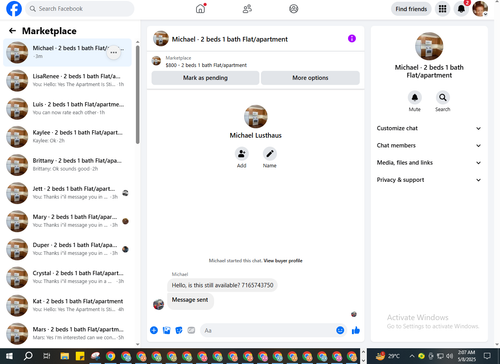Open more actions plus icon
500x364 pixels.
(154, 330)
